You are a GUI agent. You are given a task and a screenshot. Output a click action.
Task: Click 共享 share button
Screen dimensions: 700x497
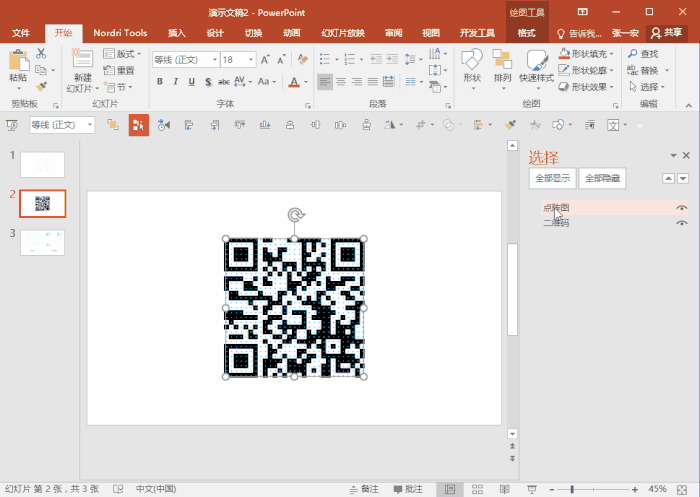[x=667, y=33]
